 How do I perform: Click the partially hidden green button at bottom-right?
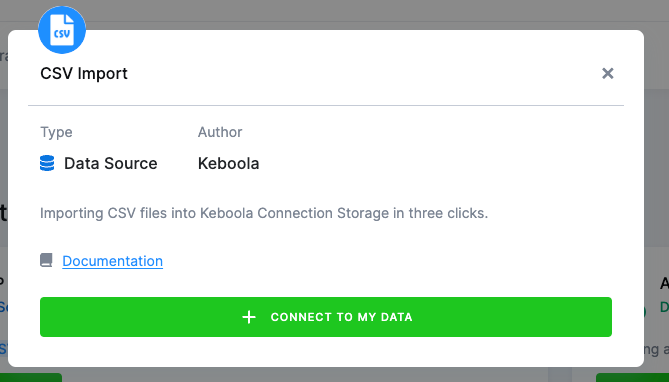pos(632,377)
